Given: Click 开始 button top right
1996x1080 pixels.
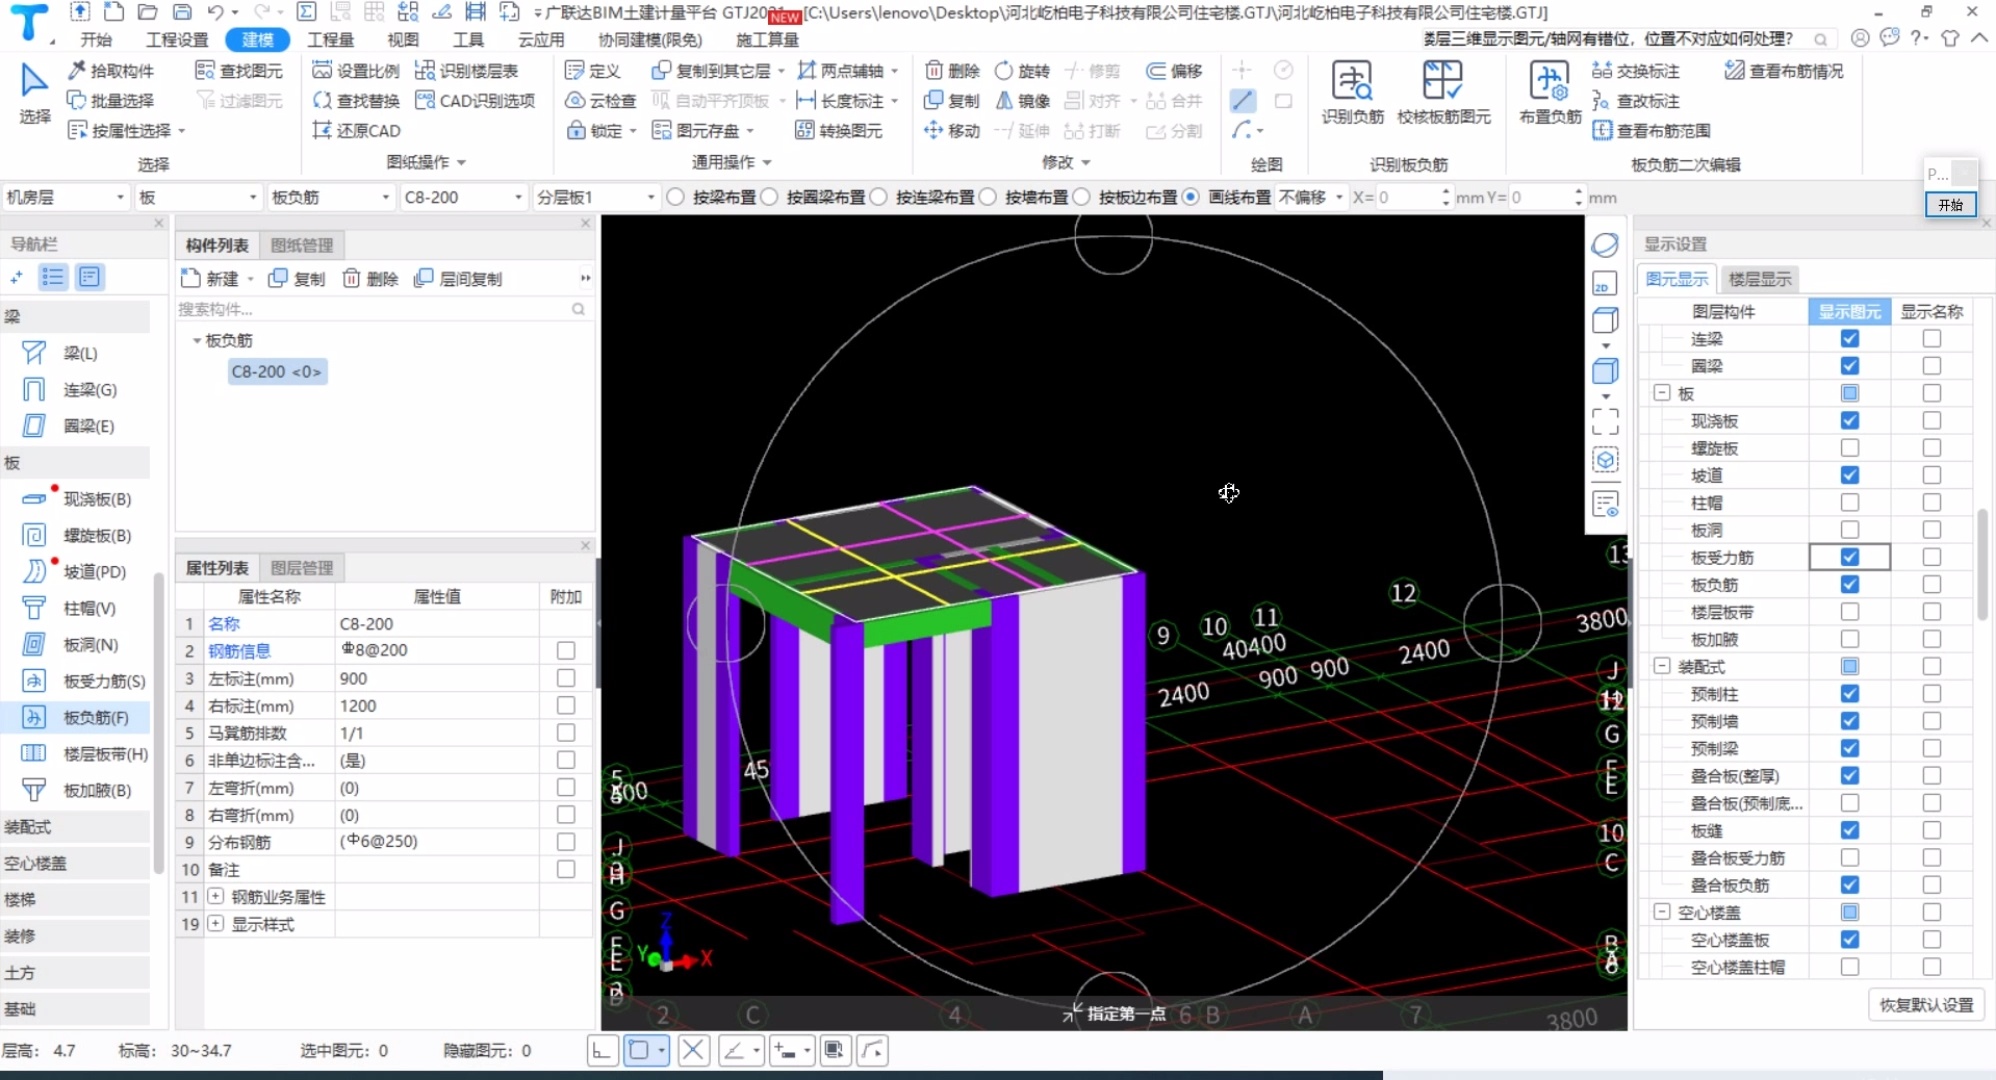Looking at the screenshot, I should tap(1950, 204).
